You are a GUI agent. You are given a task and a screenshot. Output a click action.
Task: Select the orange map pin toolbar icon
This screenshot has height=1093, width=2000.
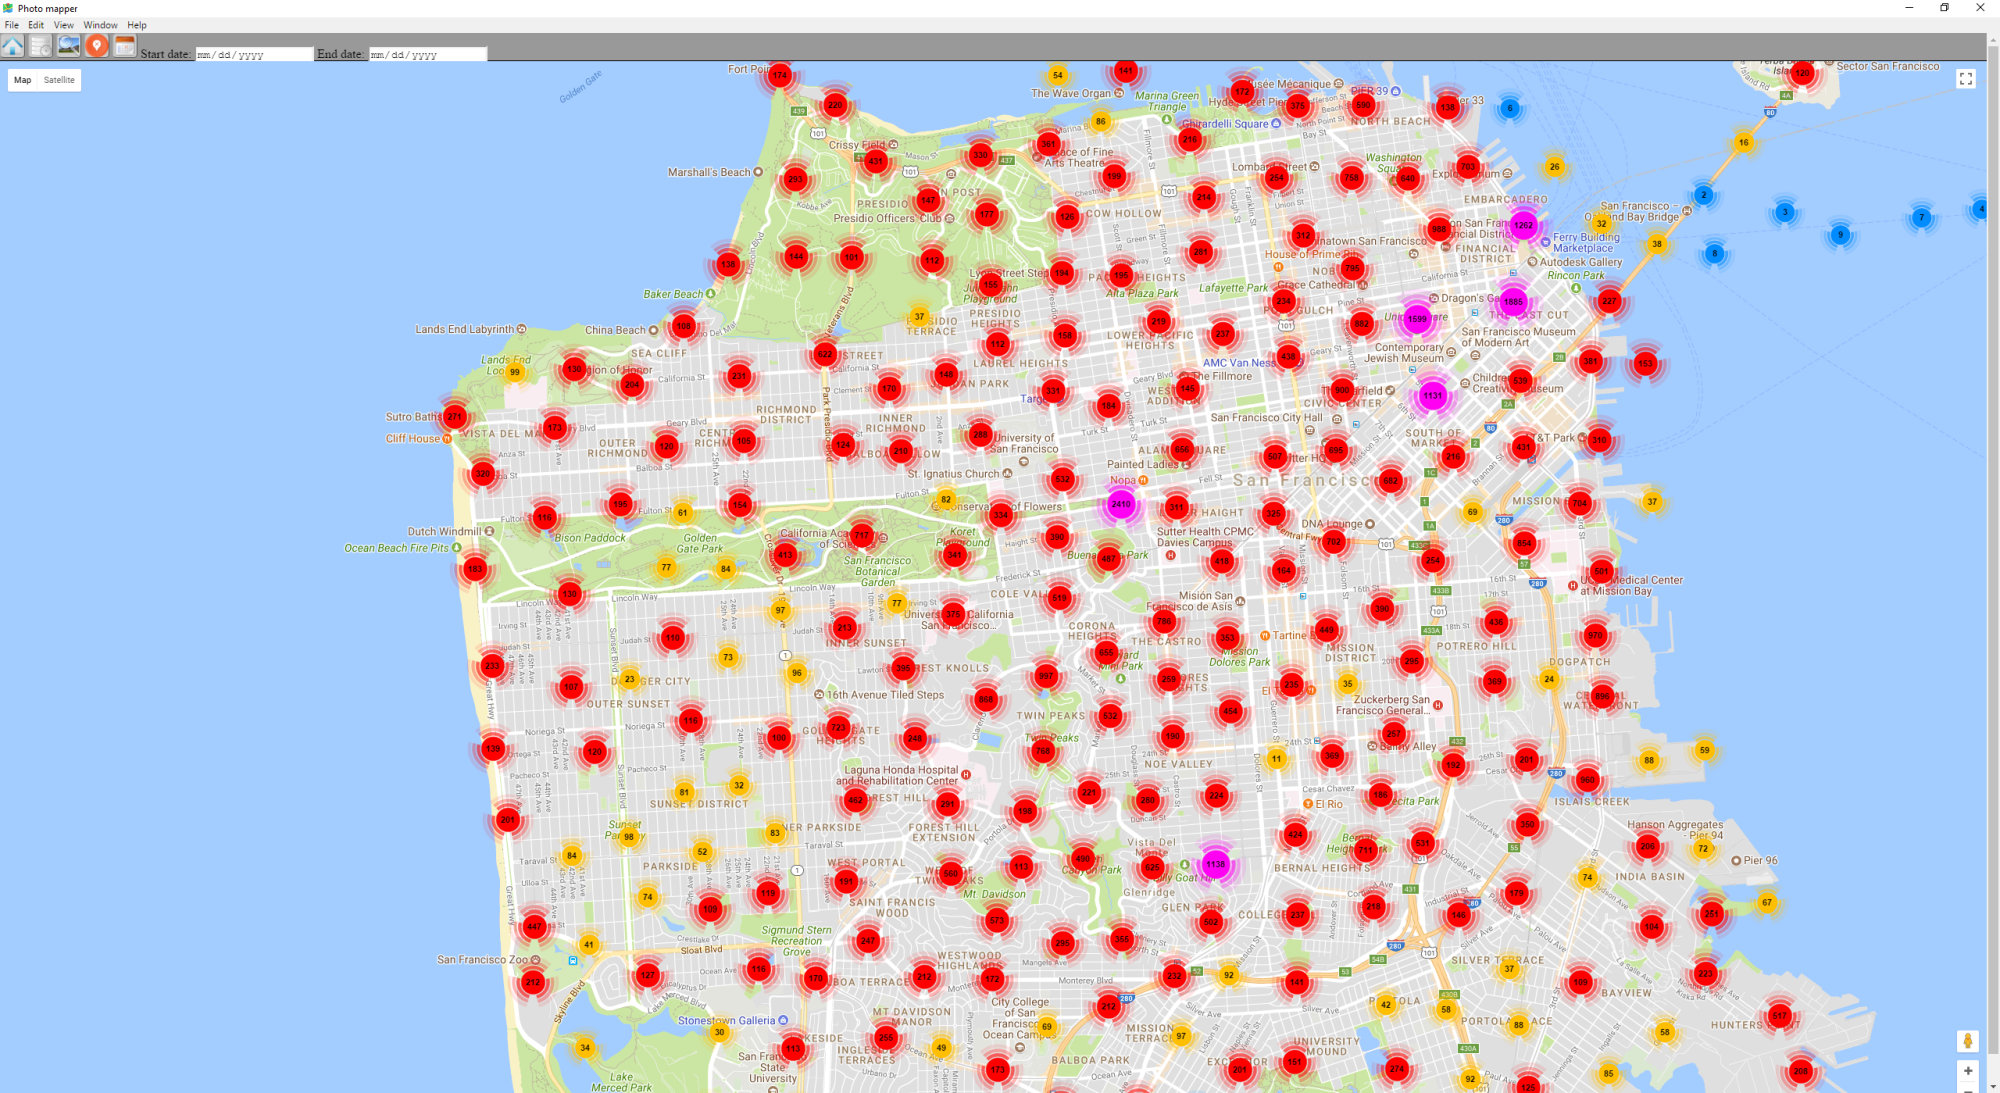tap(96, 45)
